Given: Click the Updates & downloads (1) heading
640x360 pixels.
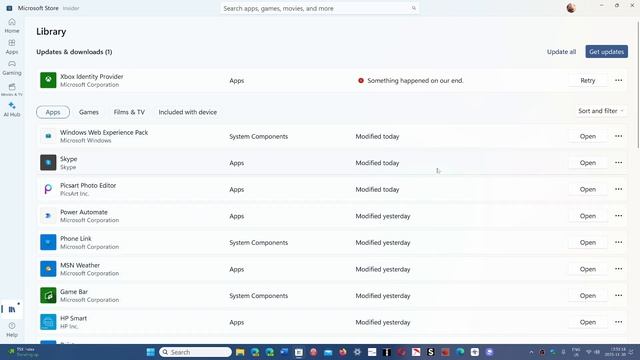Looking at the screenshot, I should click(x=74, y=52).
